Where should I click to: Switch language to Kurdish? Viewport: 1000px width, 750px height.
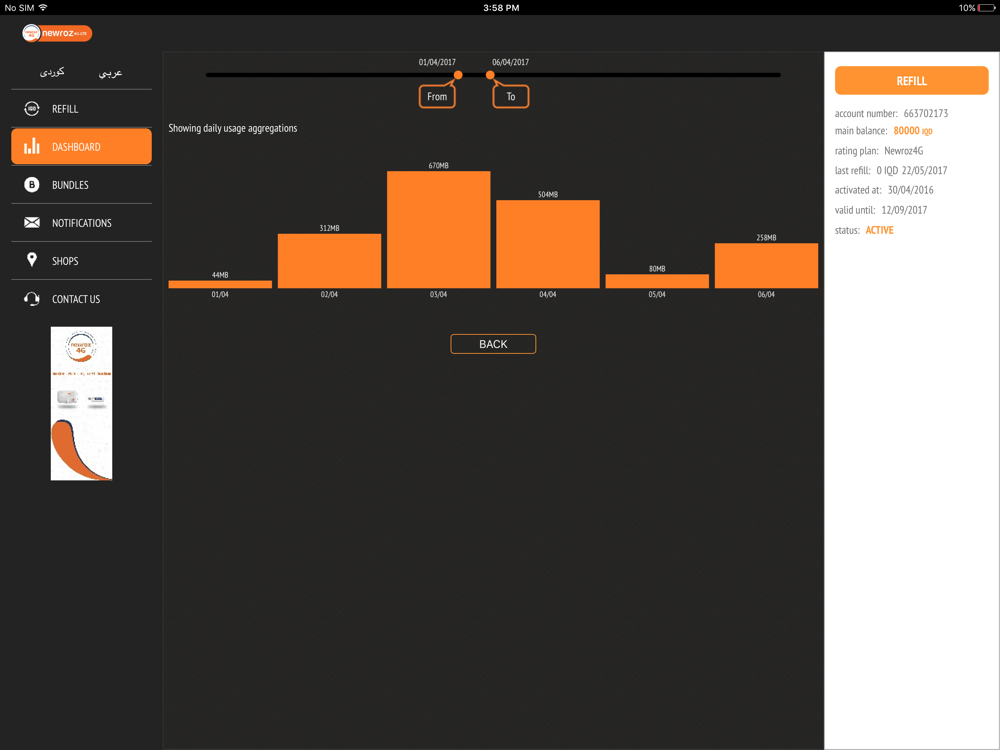tap(52, 72)
